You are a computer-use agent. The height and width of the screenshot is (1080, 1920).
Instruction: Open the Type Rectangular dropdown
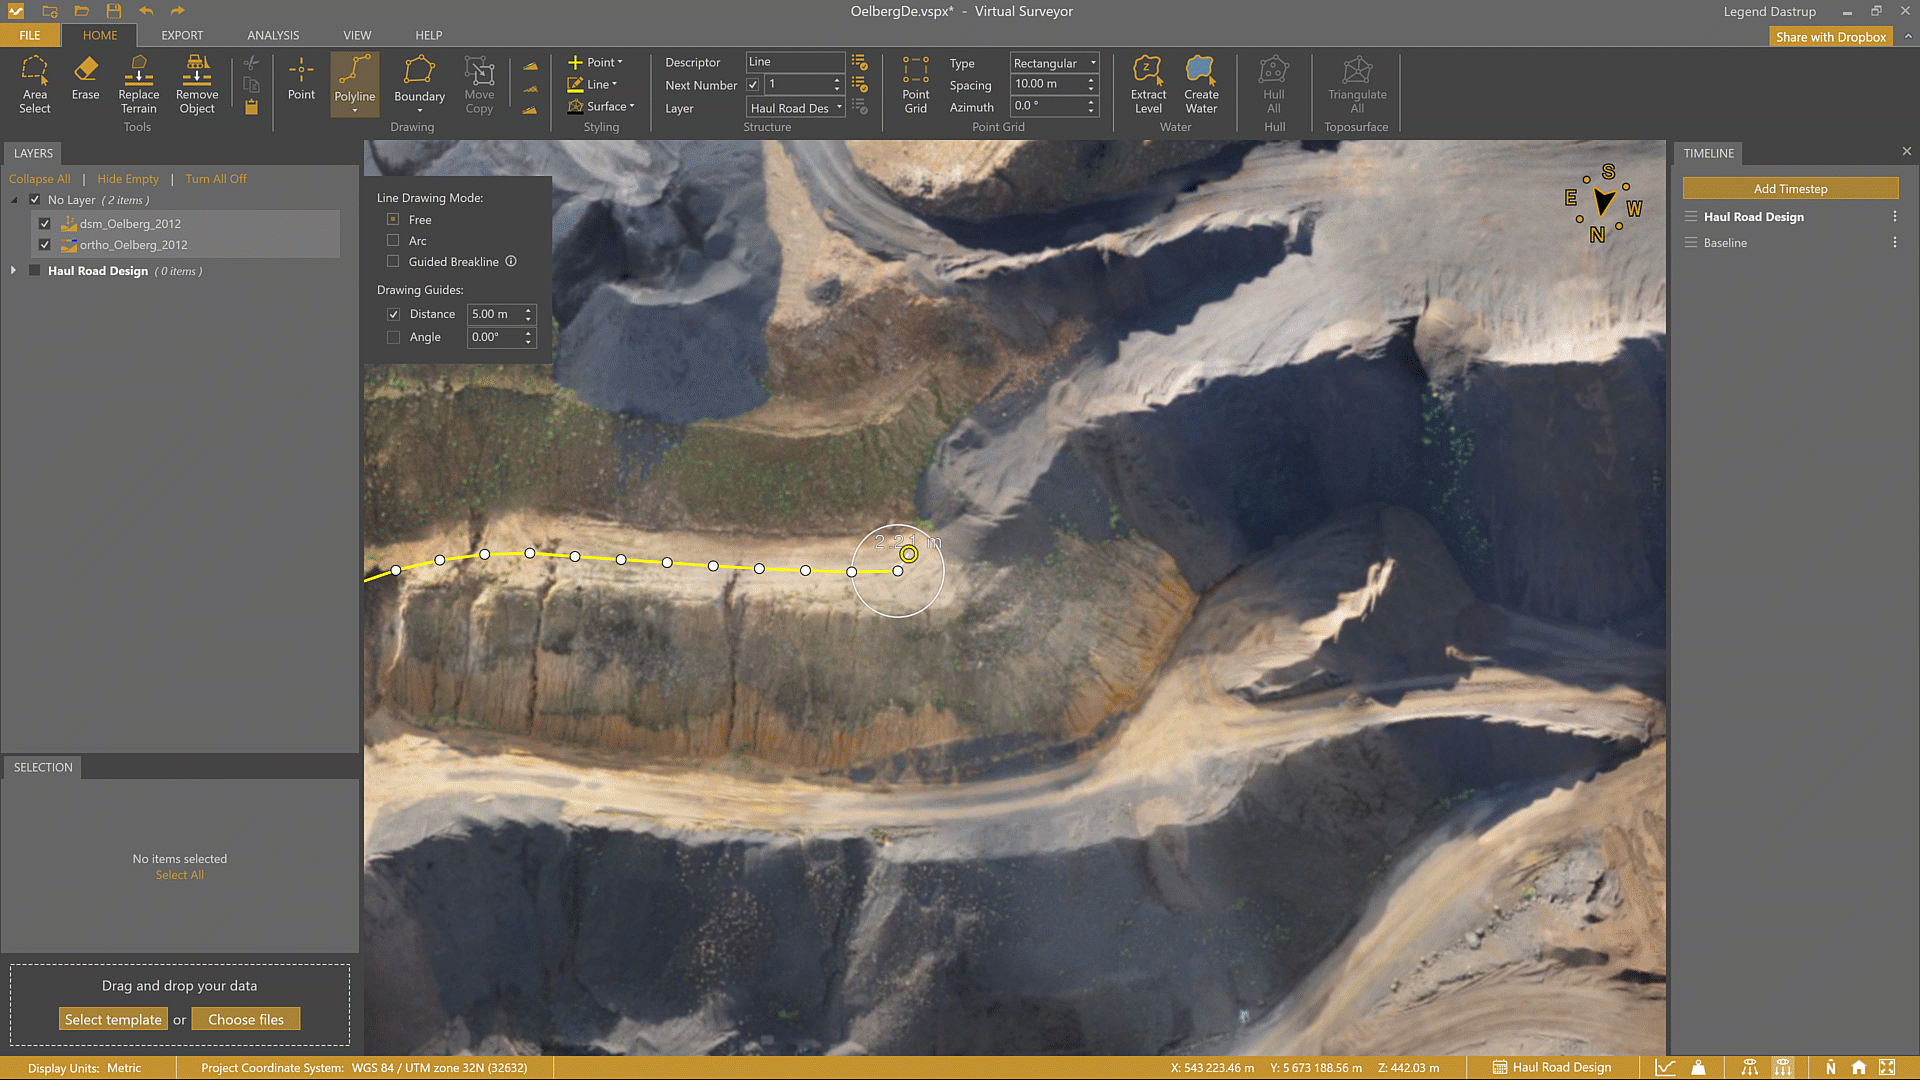pos(1054,63)
